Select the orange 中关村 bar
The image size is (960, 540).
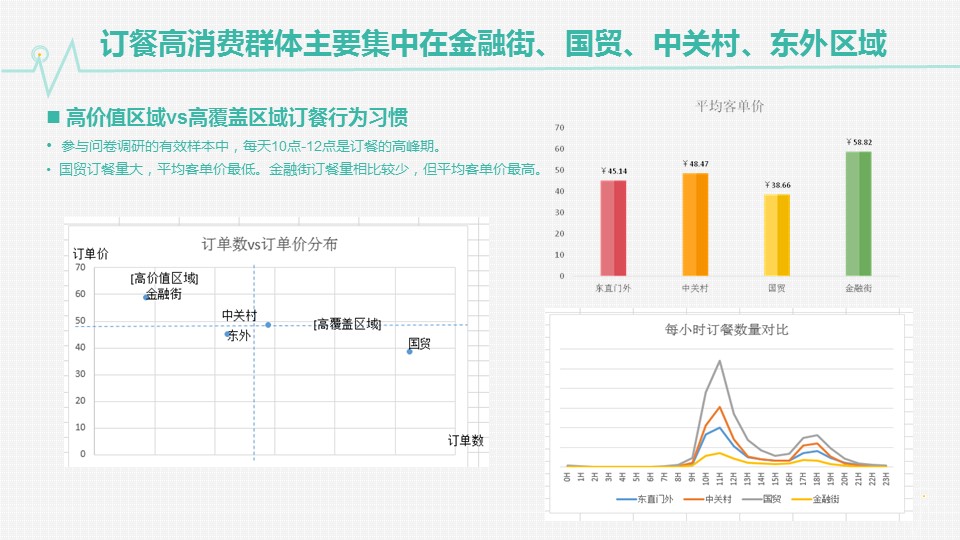click(x=695, y=224)
